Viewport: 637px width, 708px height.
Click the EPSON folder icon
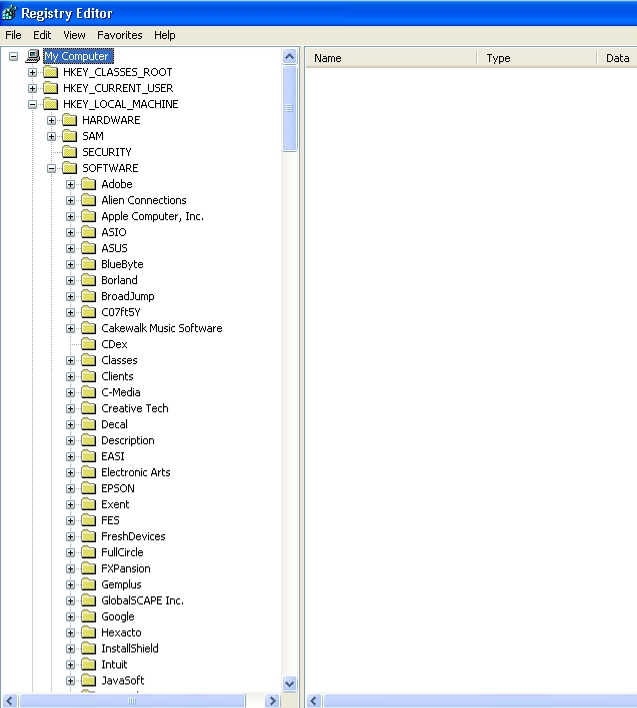(x=88, y=489)
